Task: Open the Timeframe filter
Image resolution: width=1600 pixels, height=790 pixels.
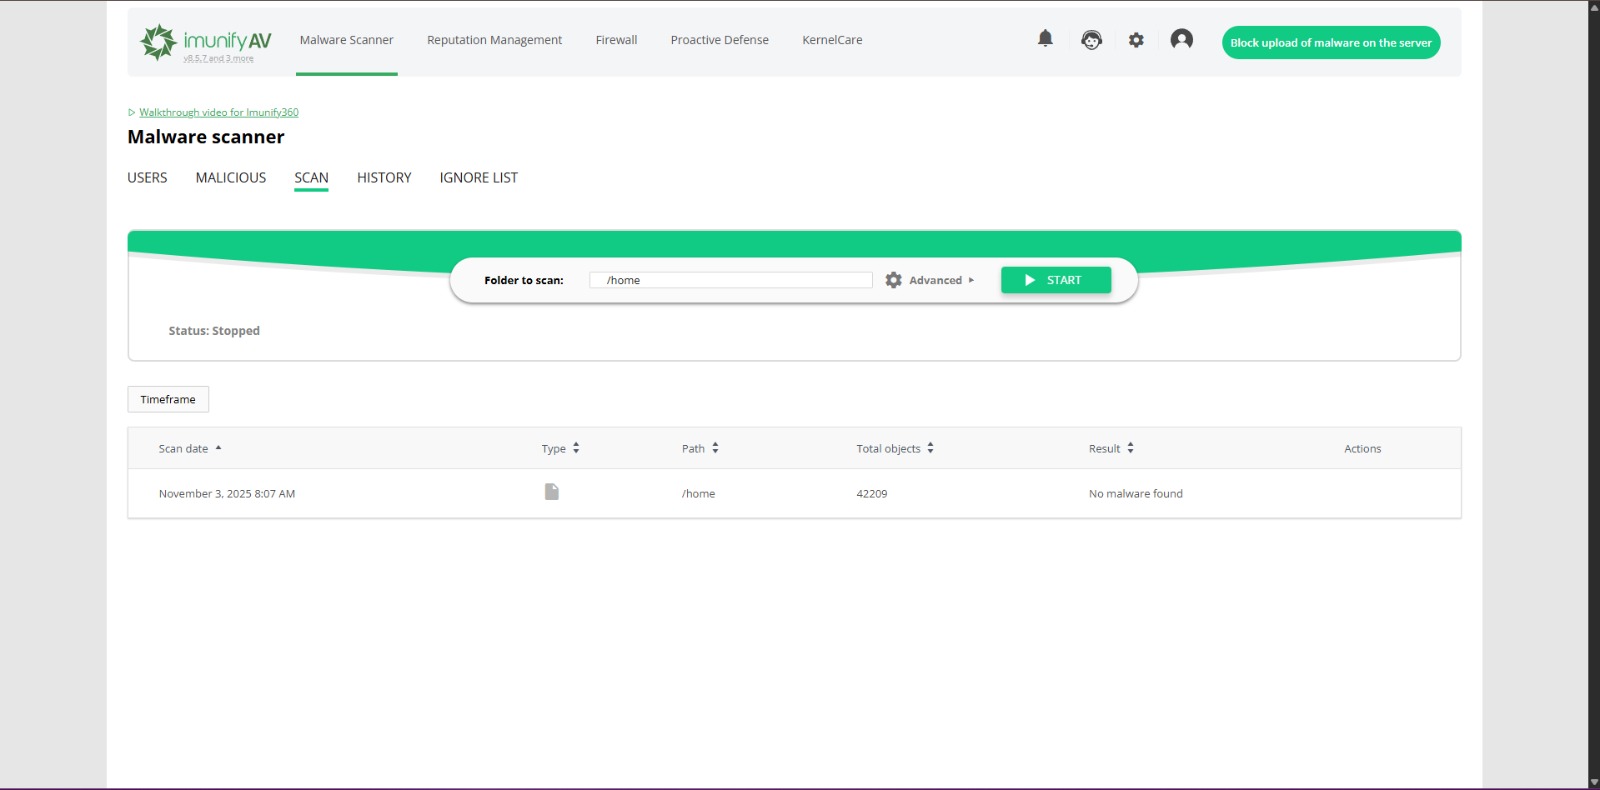Action: pyautogui.click(x=168, y=399)
